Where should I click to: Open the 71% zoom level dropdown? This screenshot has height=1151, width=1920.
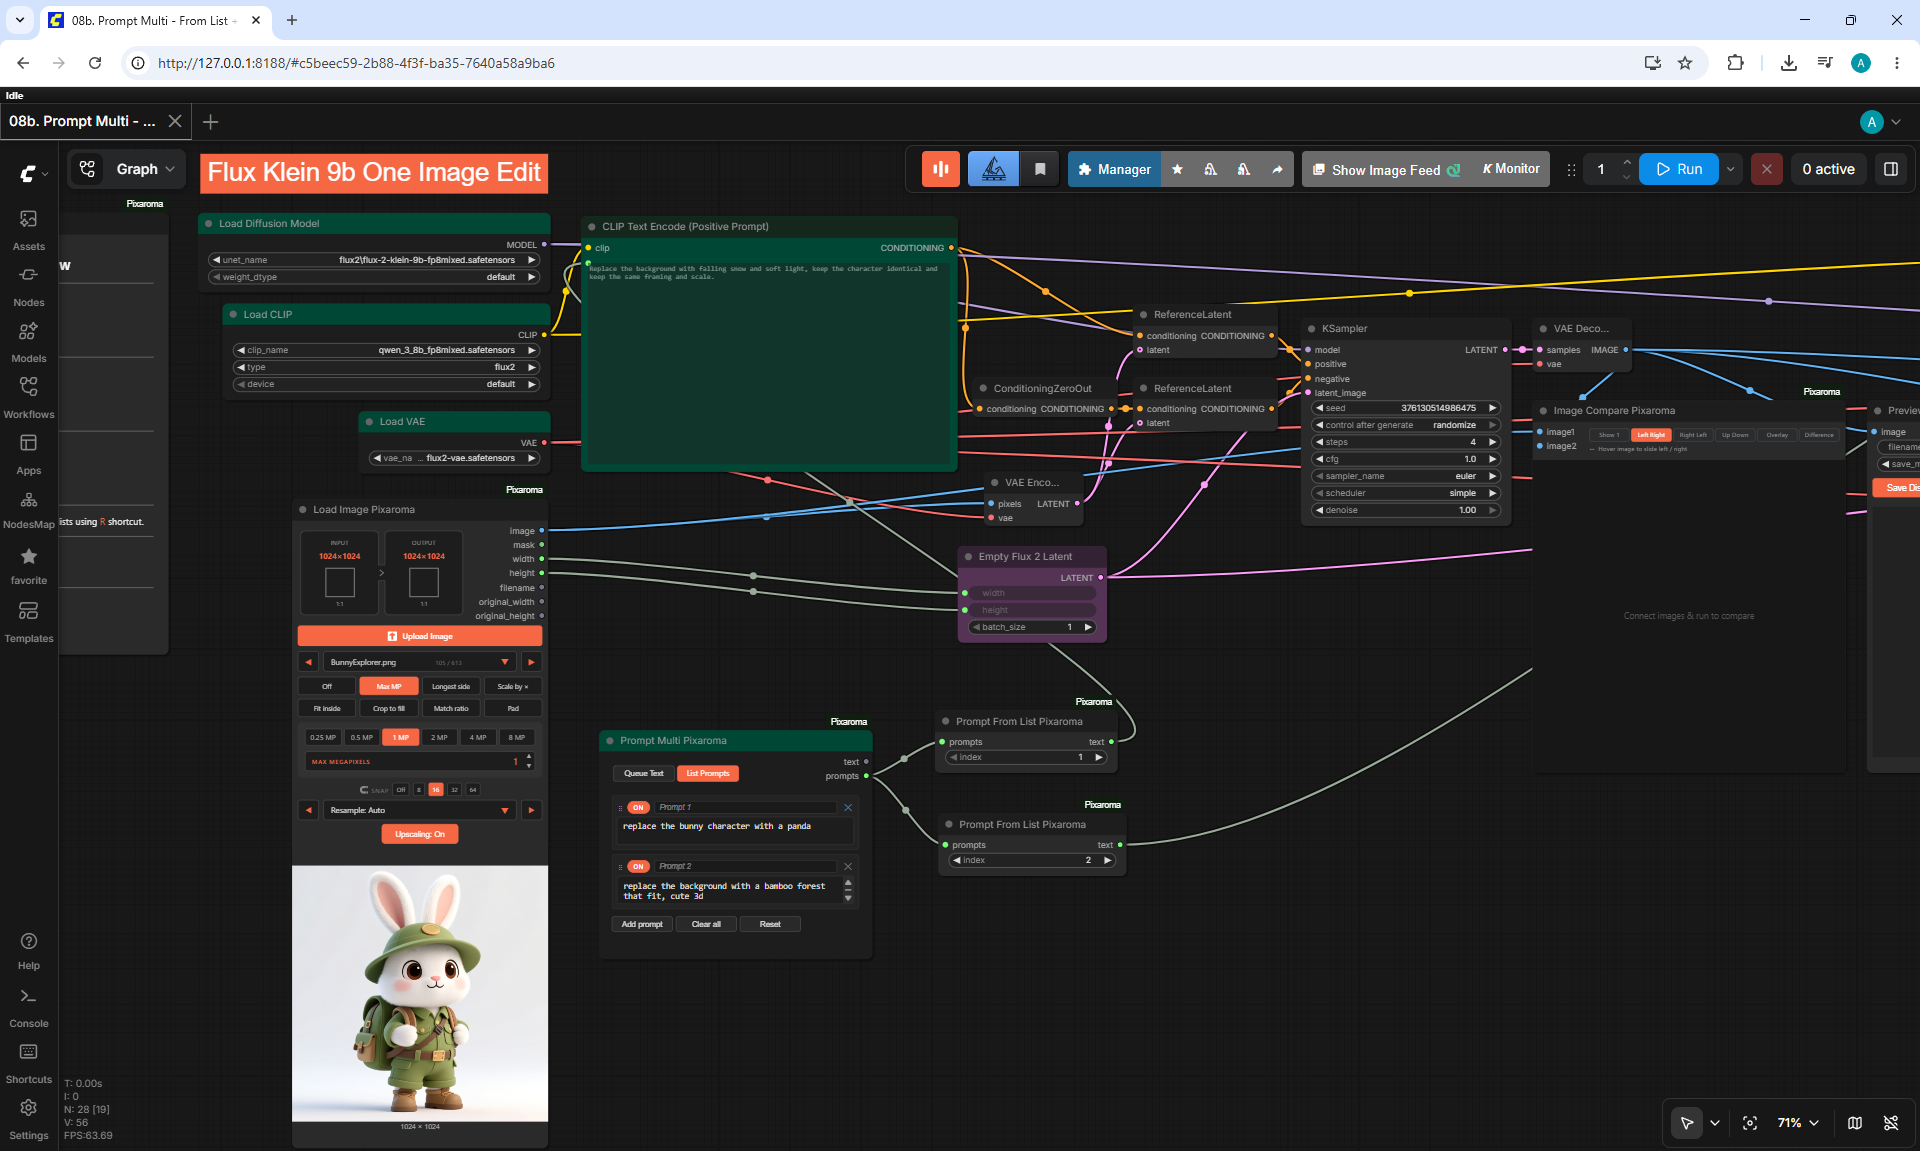1798,1123
